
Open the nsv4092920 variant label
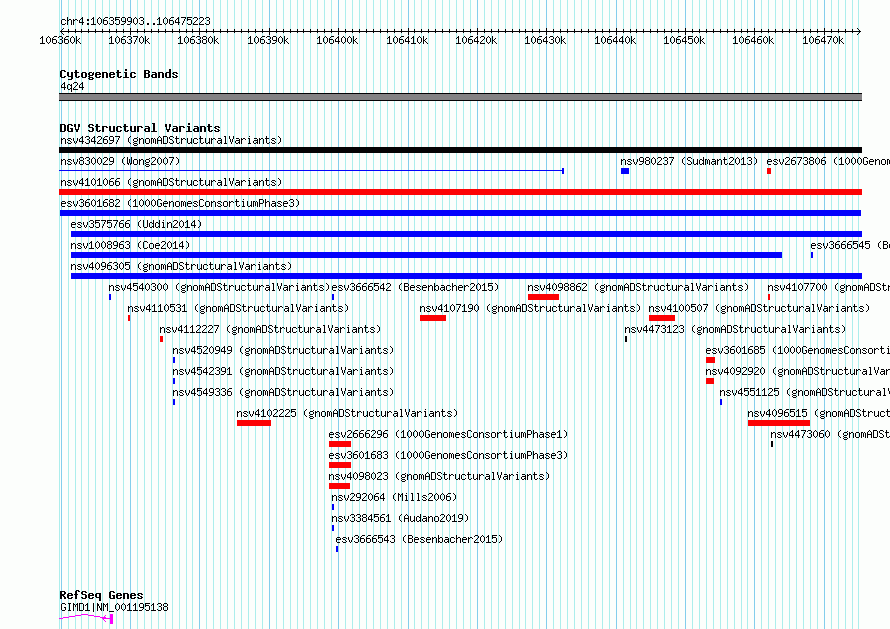(797, 371)
